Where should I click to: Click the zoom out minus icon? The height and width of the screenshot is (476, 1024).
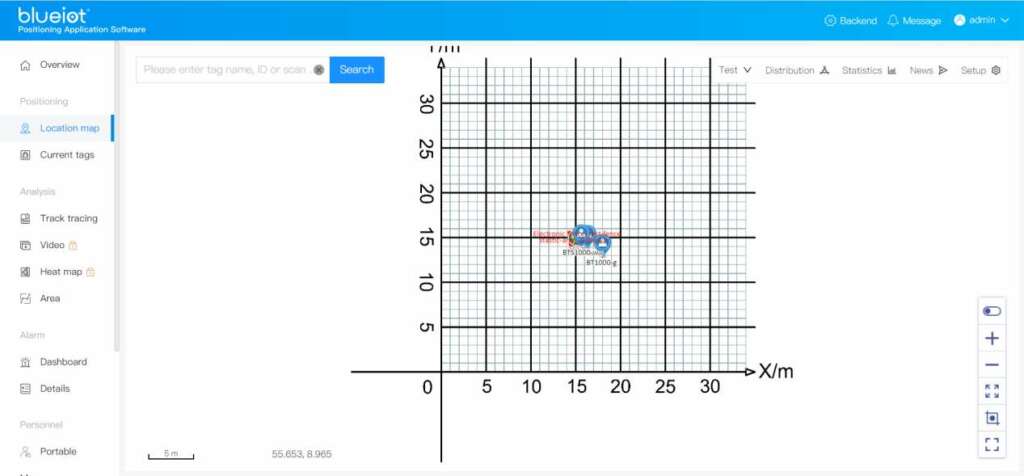coord(991,365)
